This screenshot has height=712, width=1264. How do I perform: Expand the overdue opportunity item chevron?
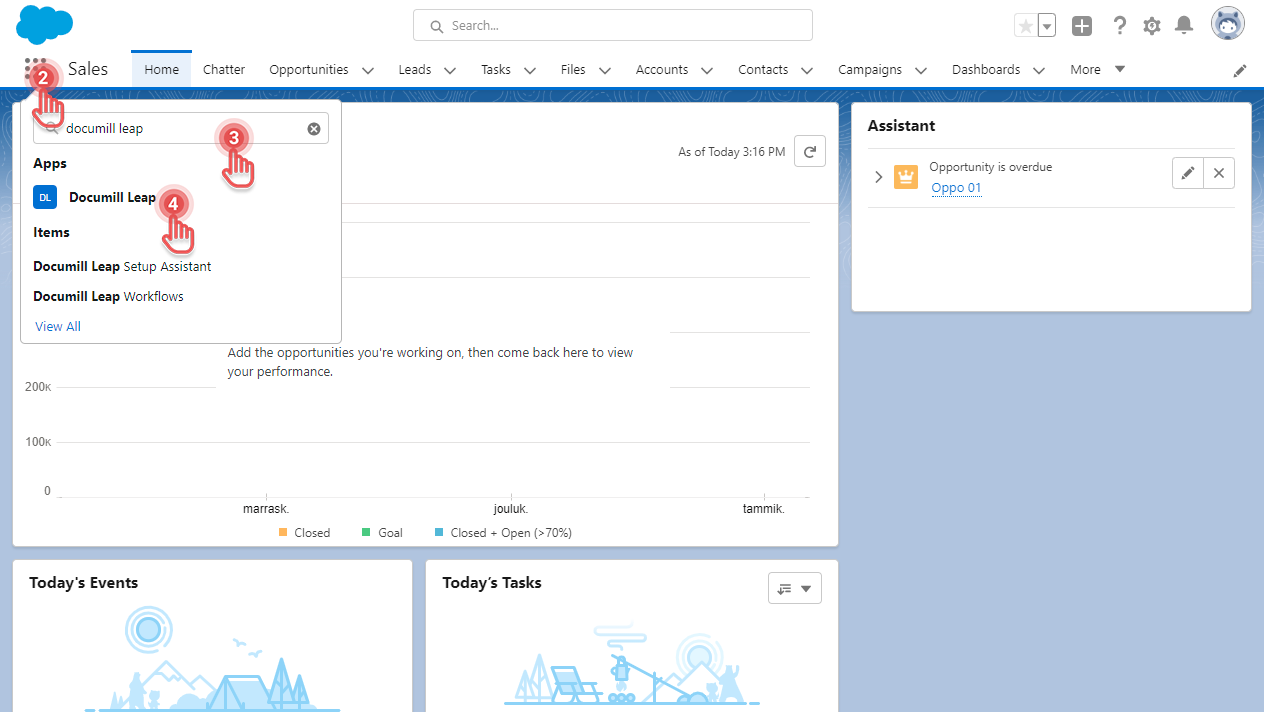tap(878, 177)
